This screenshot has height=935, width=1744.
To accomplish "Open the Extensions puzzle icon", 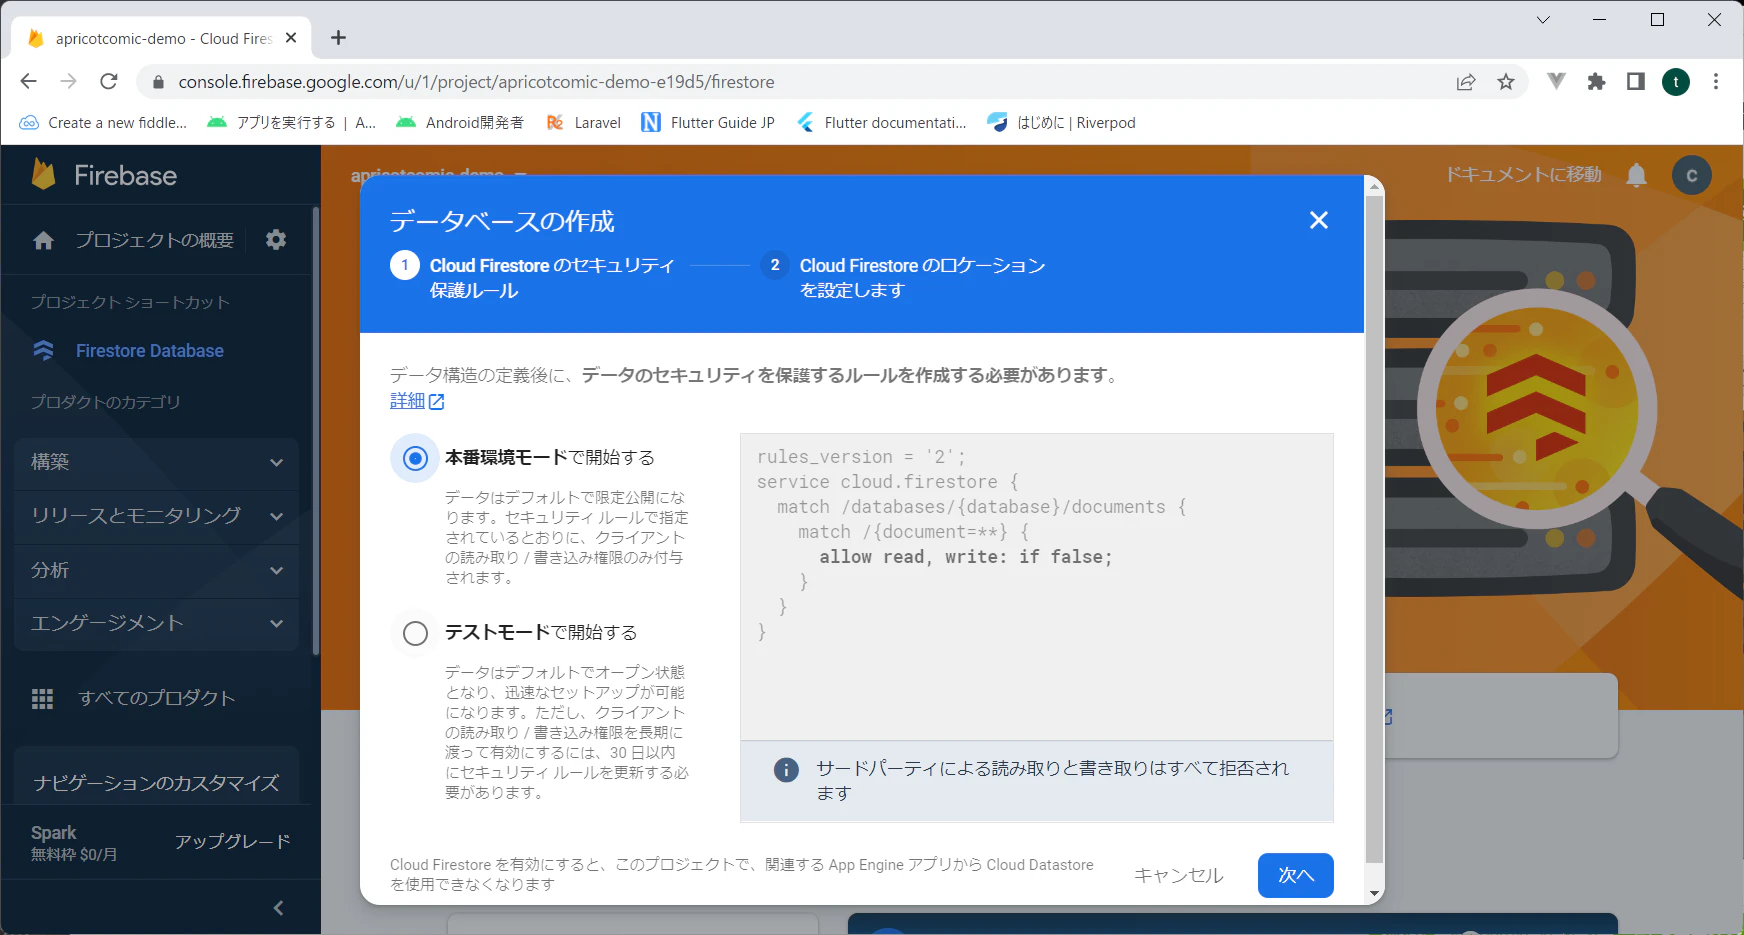I will 1596,82.
